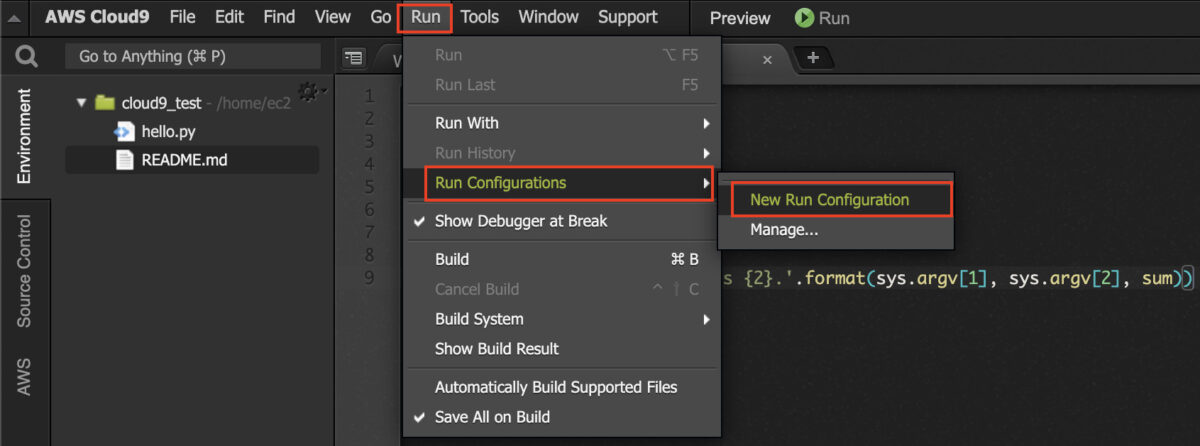Click the tab list icon beside editor tabs
This screenshot has width=1200, height=446.
coord(353,58)
